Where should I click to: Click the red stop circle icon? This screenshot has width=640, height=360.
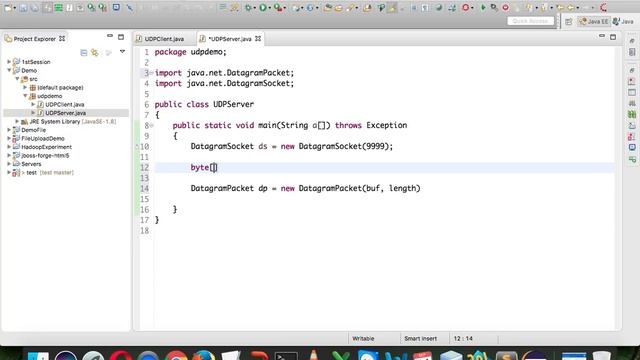[505, 7]
